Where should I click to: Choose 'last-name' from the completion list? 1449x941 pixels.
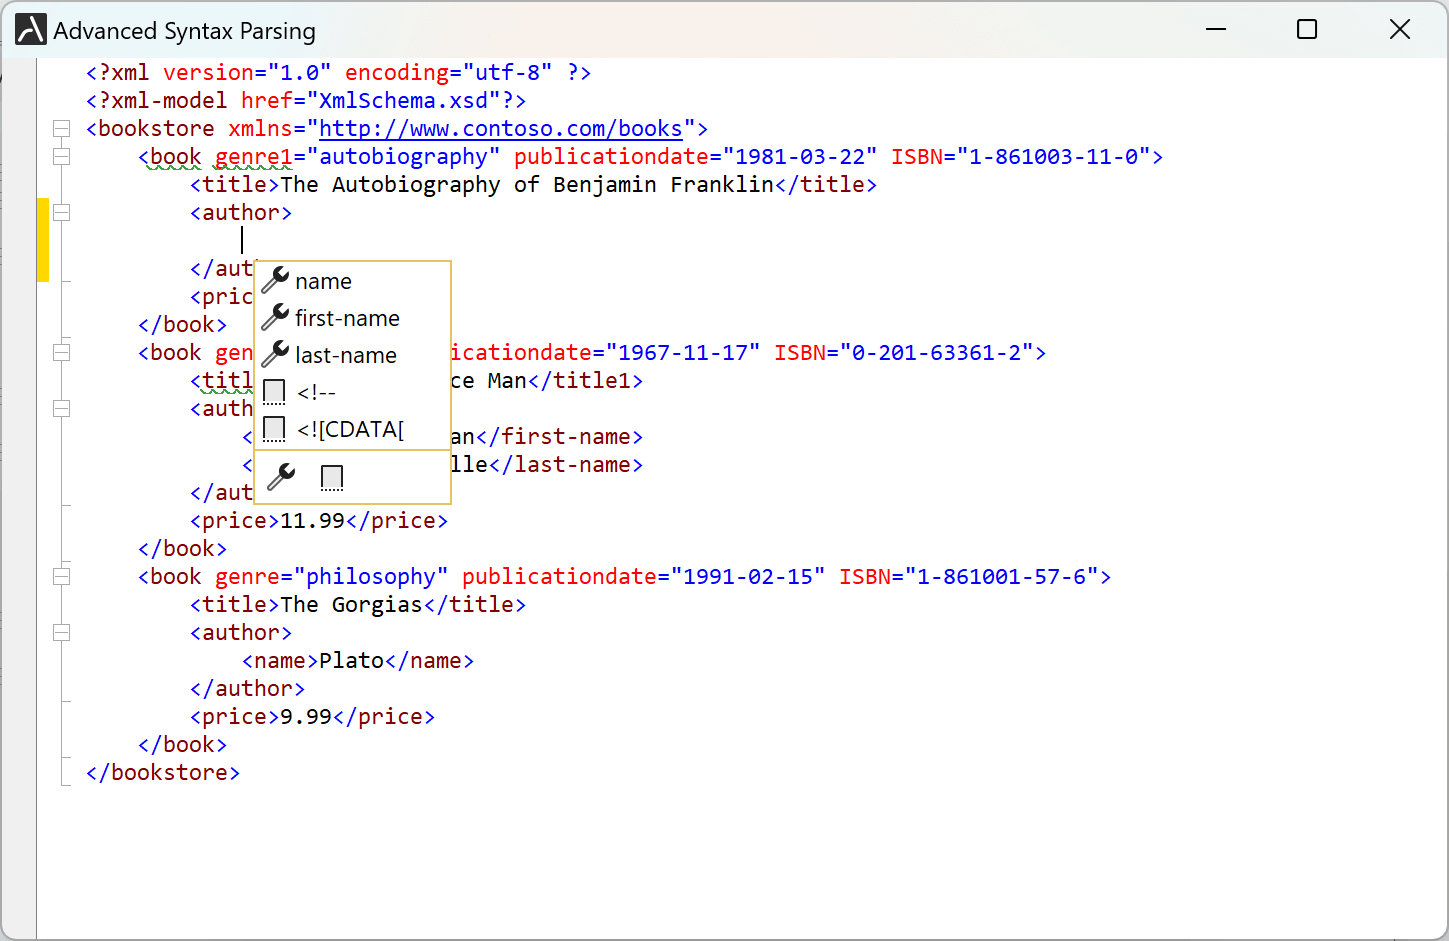353,355
